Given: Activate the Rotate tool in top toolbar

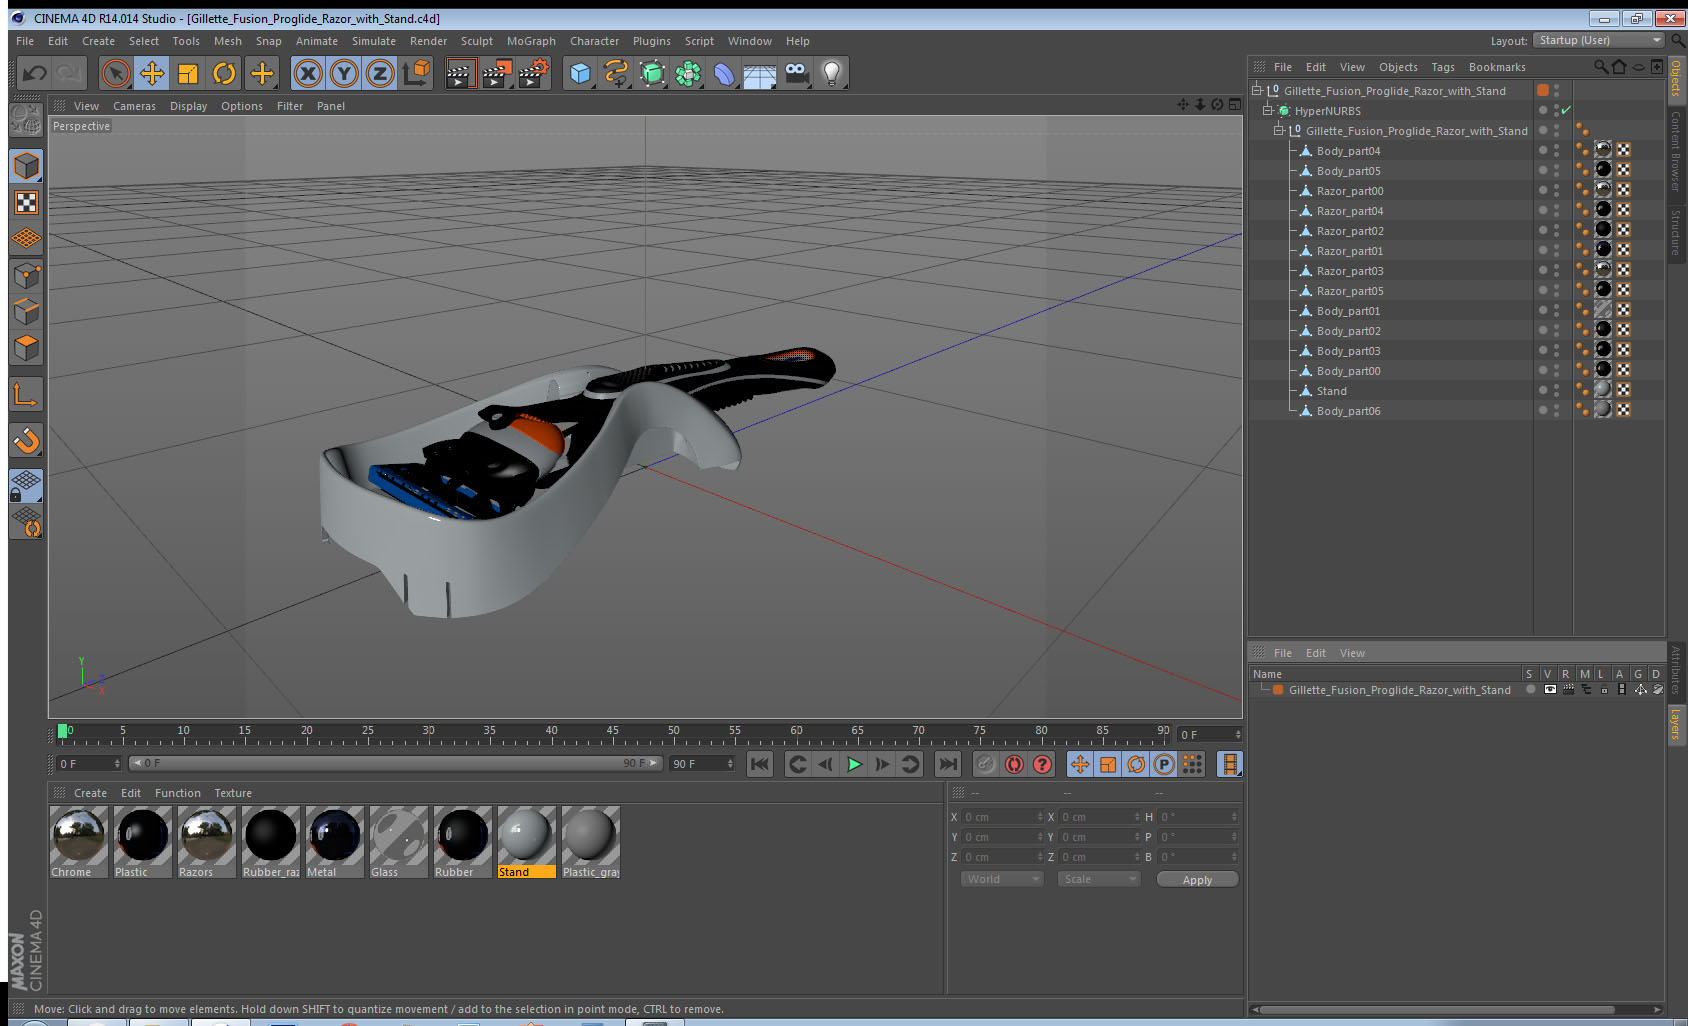Looking at the screenshot, I should (225, 73).
